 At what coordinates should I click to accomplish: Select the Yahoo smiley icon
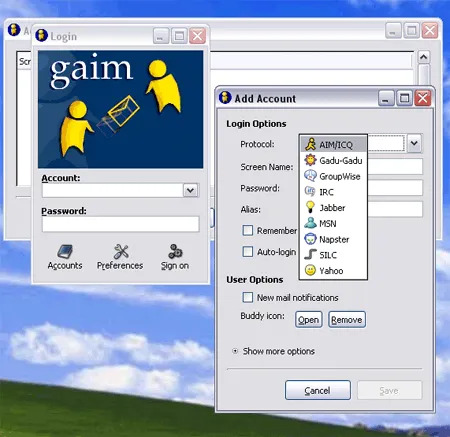coord(310,270)
